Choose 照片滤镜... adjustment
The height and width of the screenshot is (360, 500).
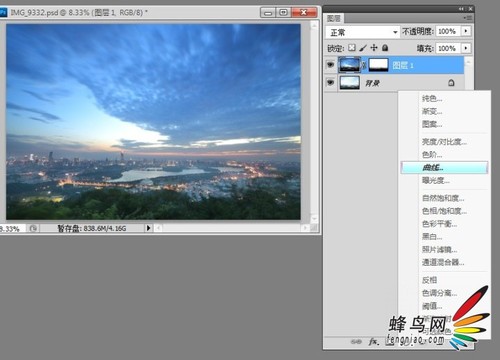coord(439,250)
